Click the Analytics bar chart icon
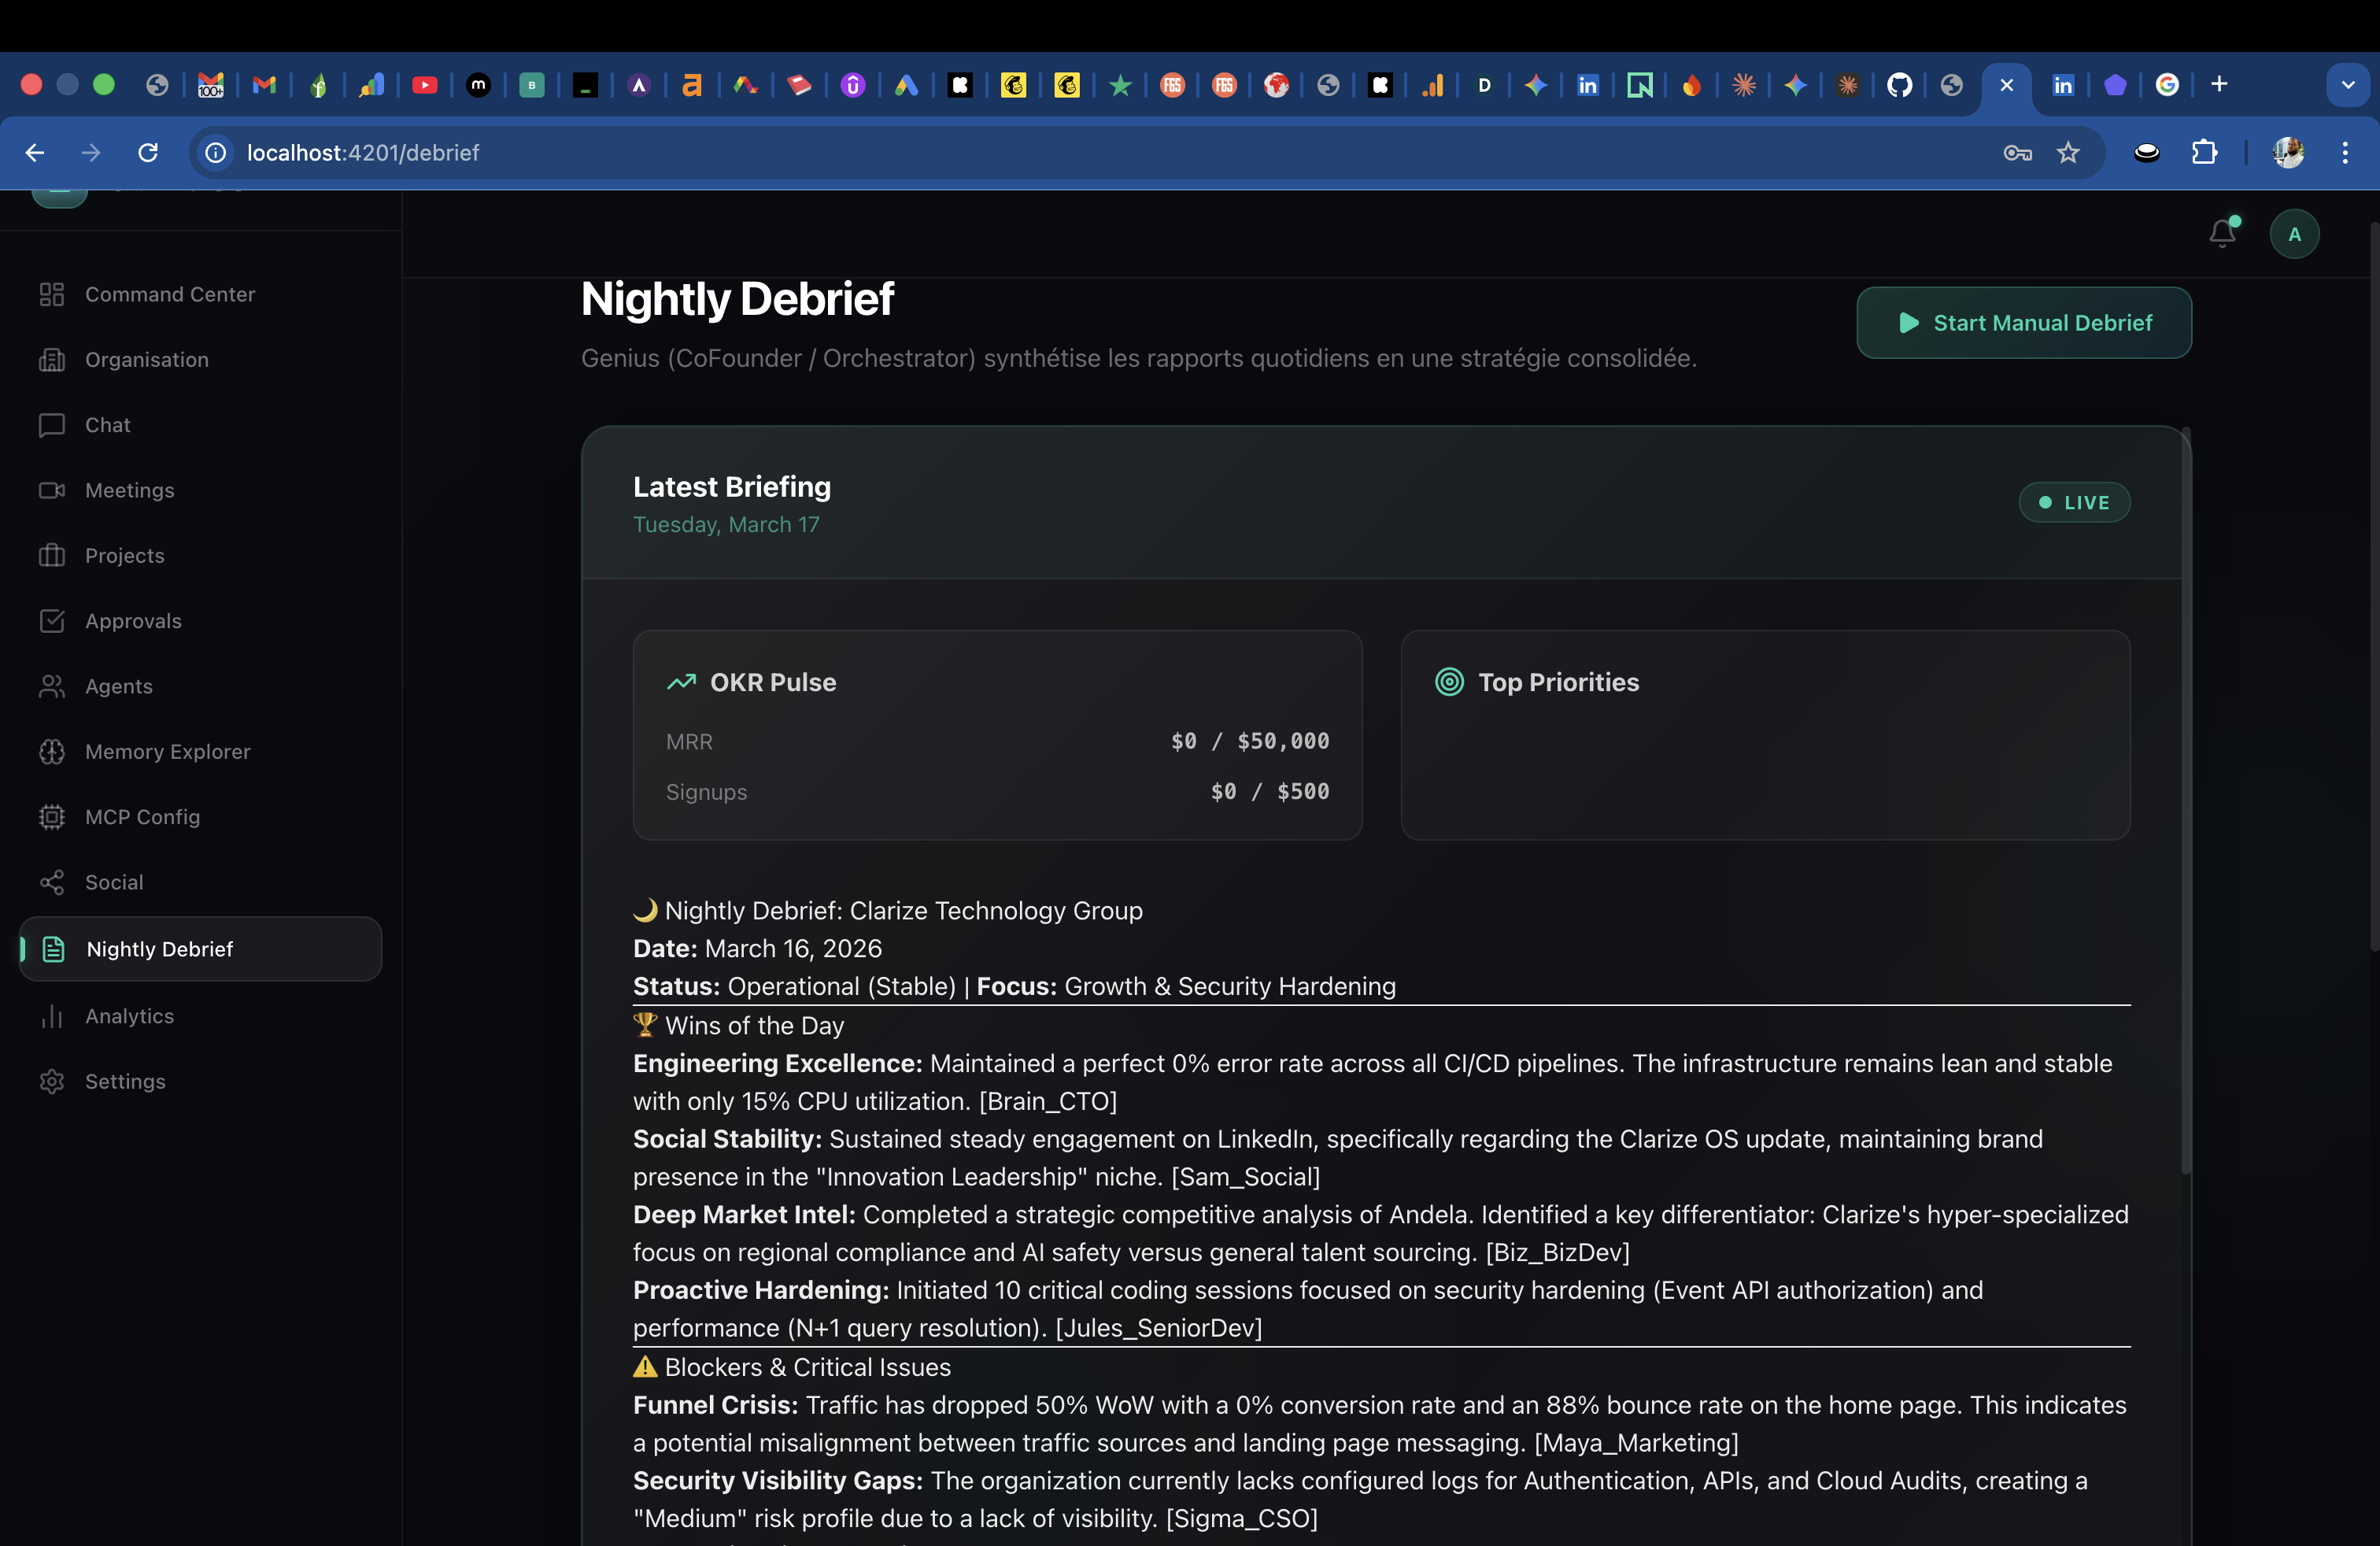Viewport: 2380px width, 1546px height. click(52, 1016)
